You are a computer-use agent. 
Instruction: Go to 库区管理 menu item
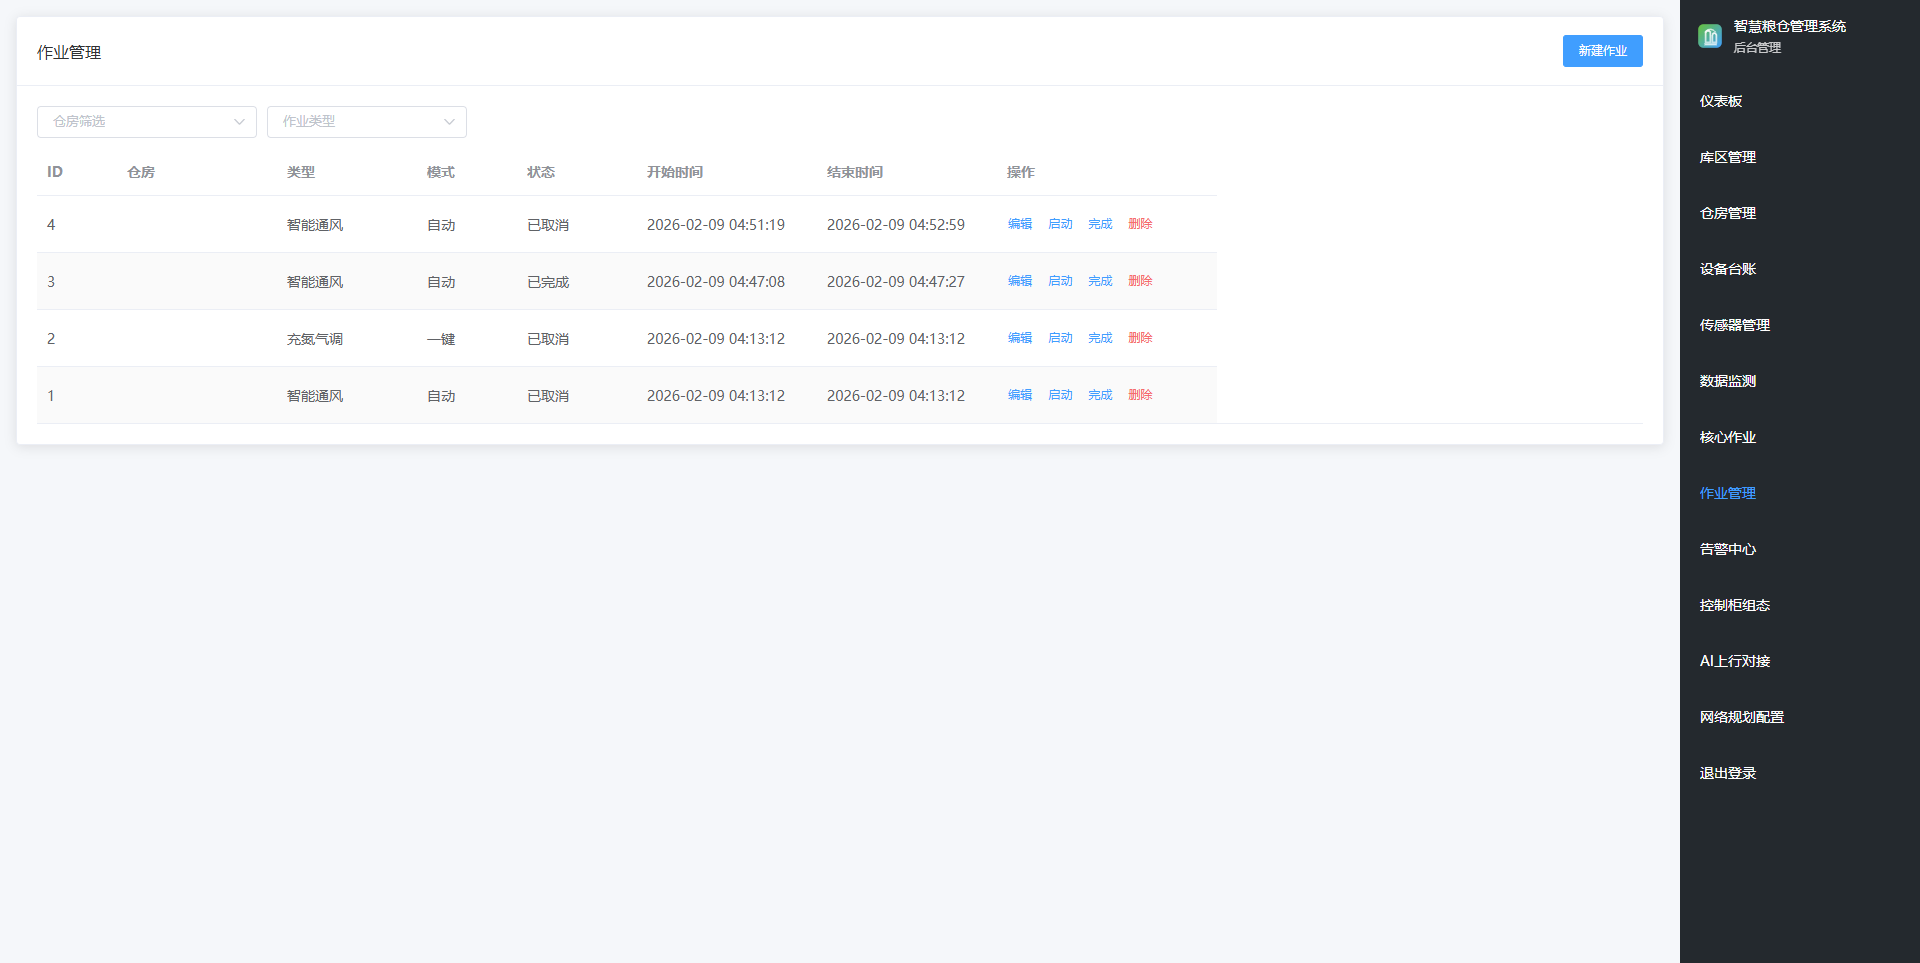(x=1727, y=157)
